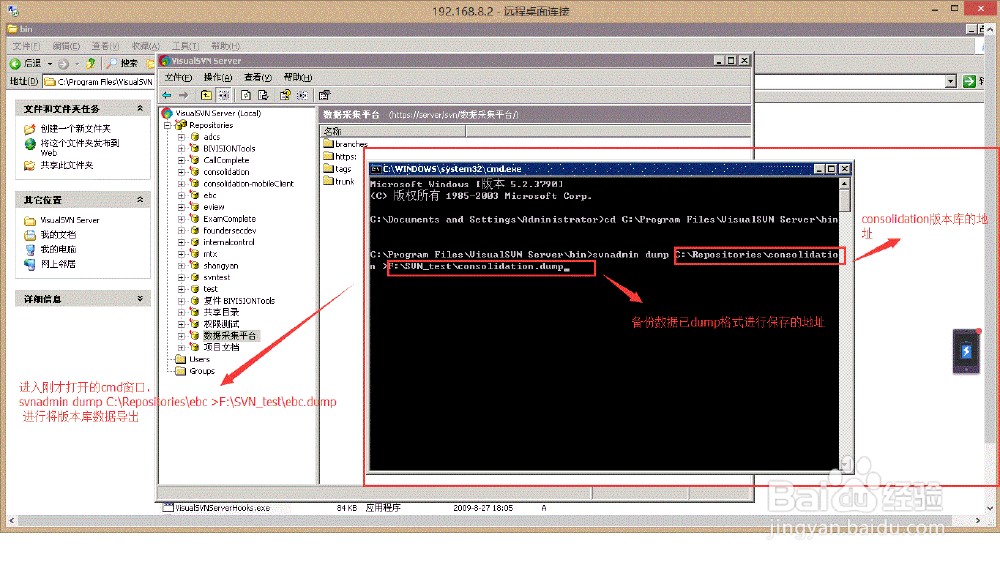The width and height of the screenshot is (1000, 562).
Task: Click the VisualSVN Server link in Other Places
Action: coord(70,220)
